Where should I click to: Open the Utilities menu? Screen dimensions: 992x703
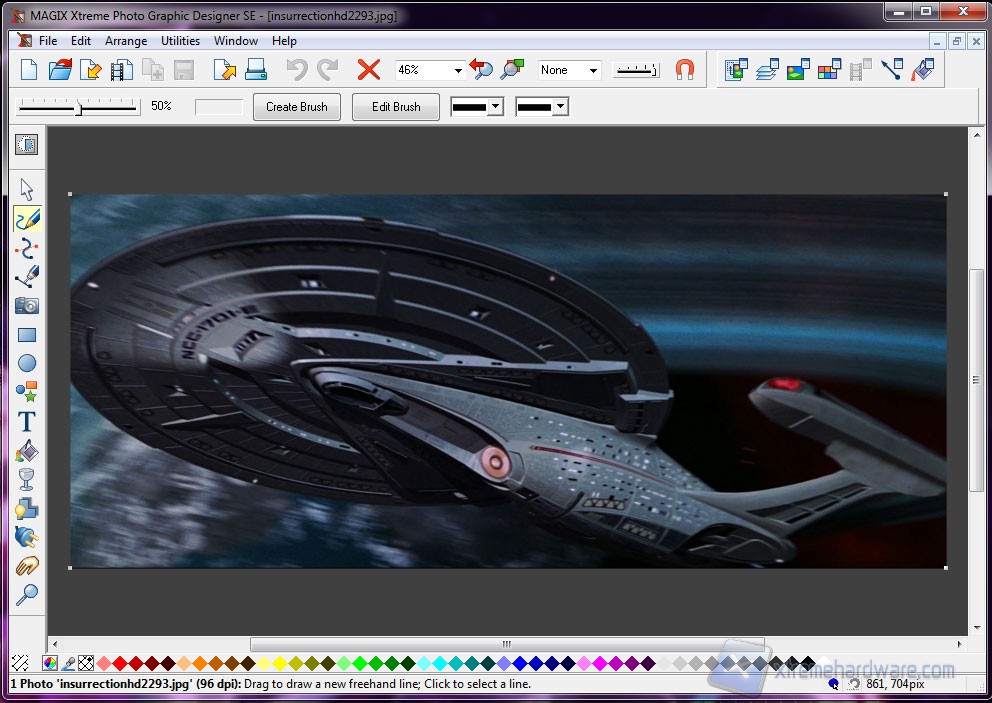pos(180,41)
